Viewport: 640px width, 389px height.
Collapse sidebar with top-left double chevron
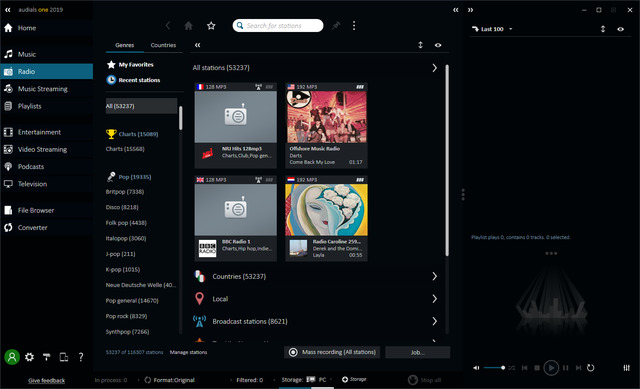click(8, 10)
